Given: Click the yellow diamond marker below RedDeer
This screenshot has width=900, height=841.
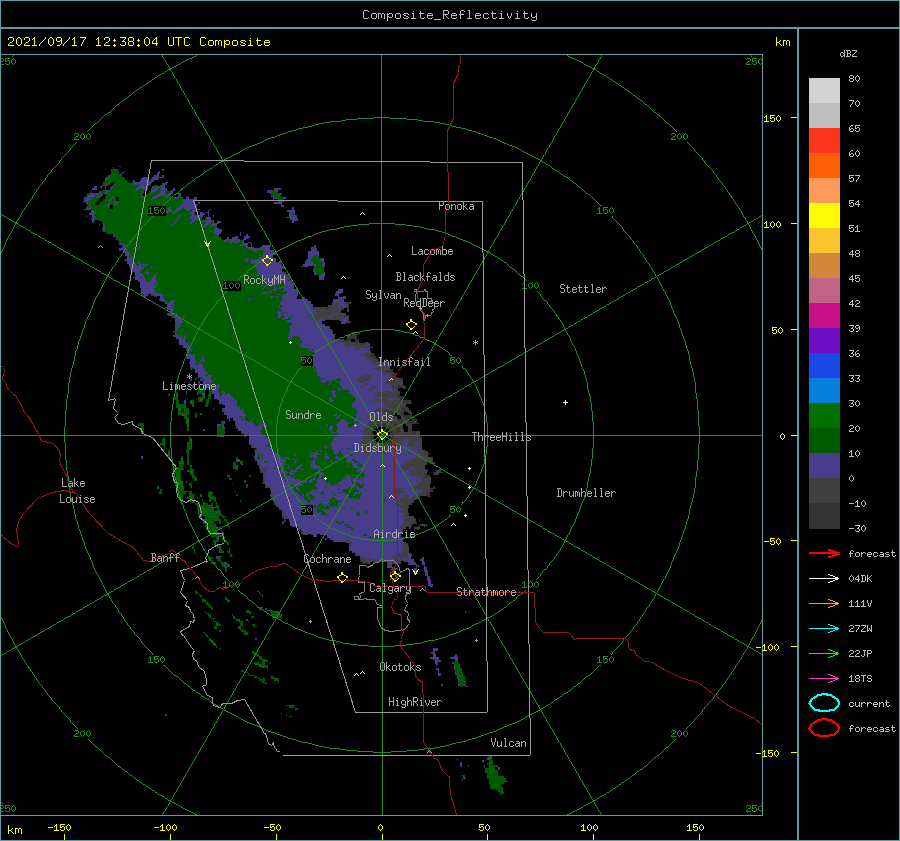Looking at the screenshot, I should (412, 325).
